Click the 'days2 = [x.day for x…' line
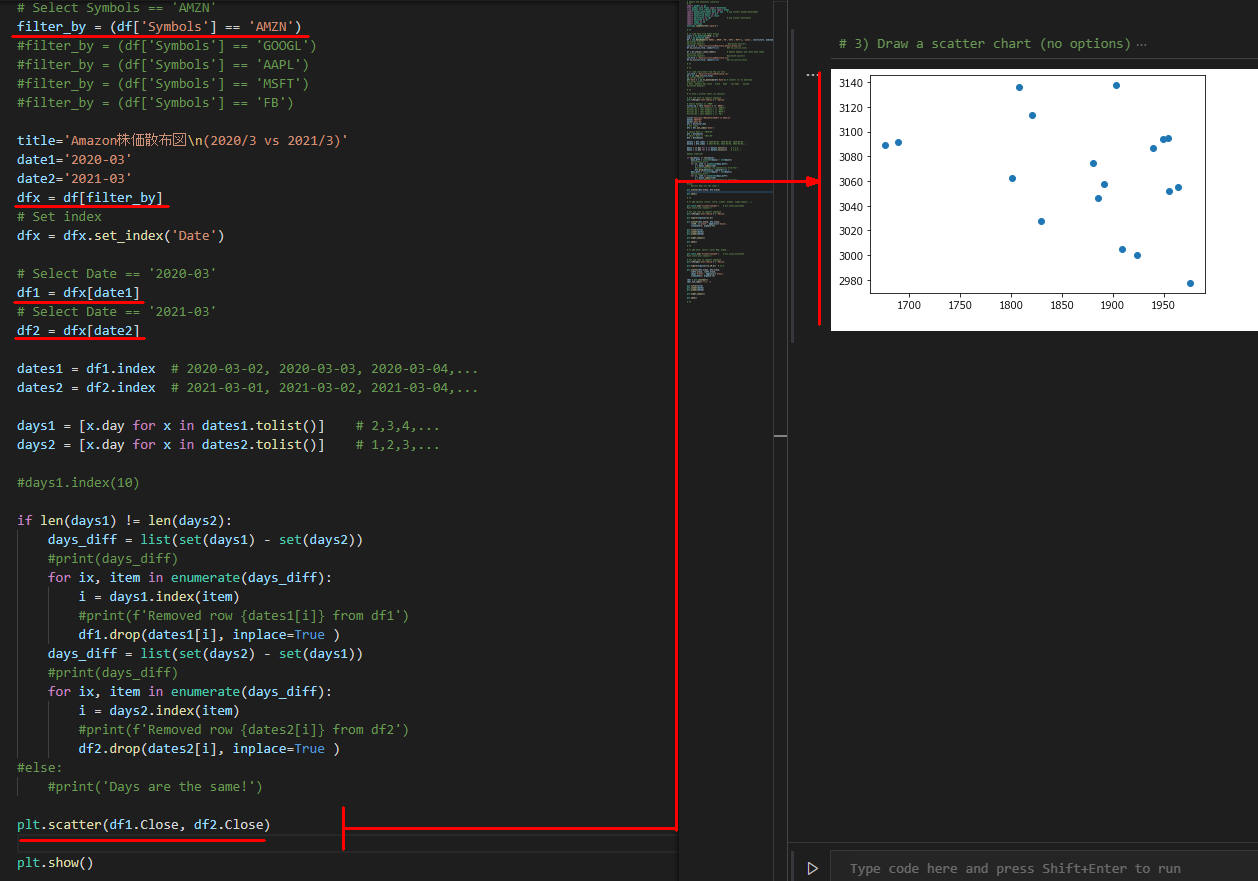This screenshot has width=1258, height=881. point(228,444)
